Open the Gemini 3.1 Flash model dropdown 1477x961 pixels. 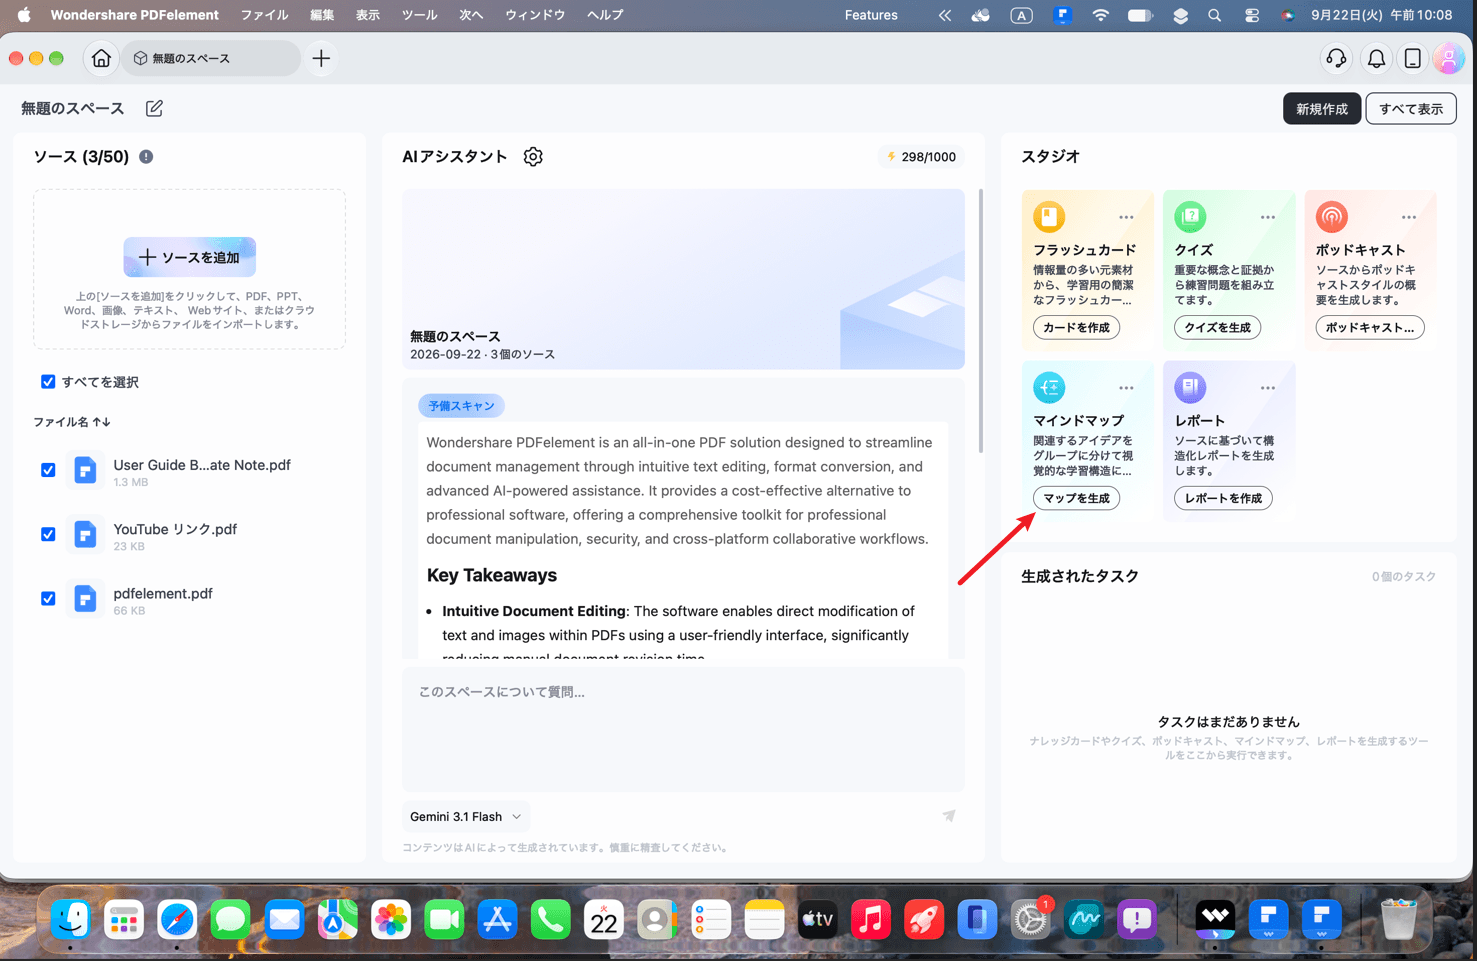pyautogui.click(x=466, y=817)
